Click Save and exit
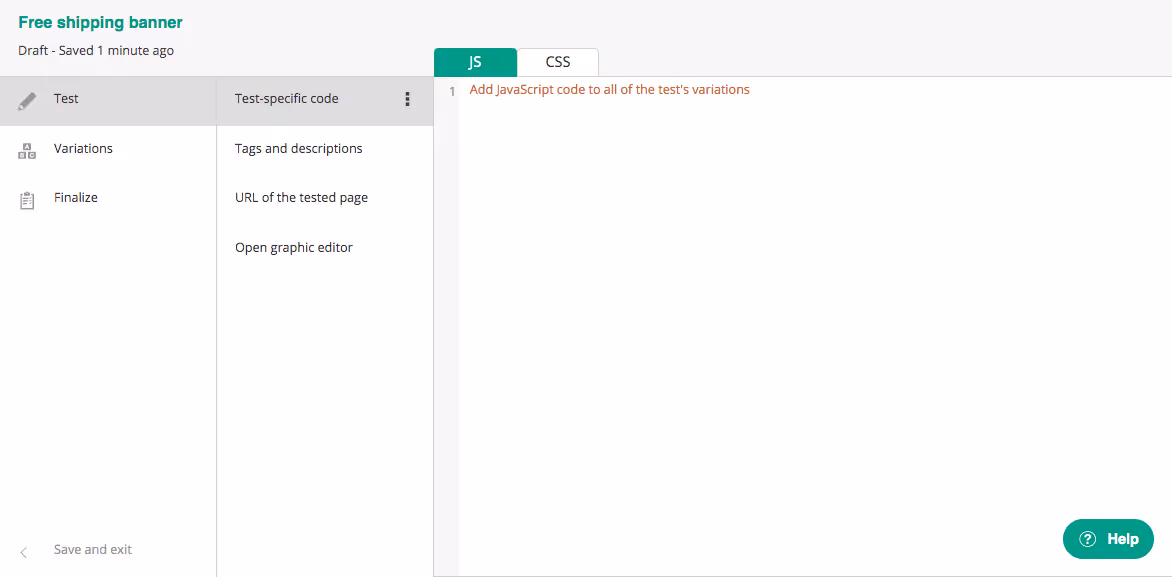1172x577 pixels. [92, 549]
